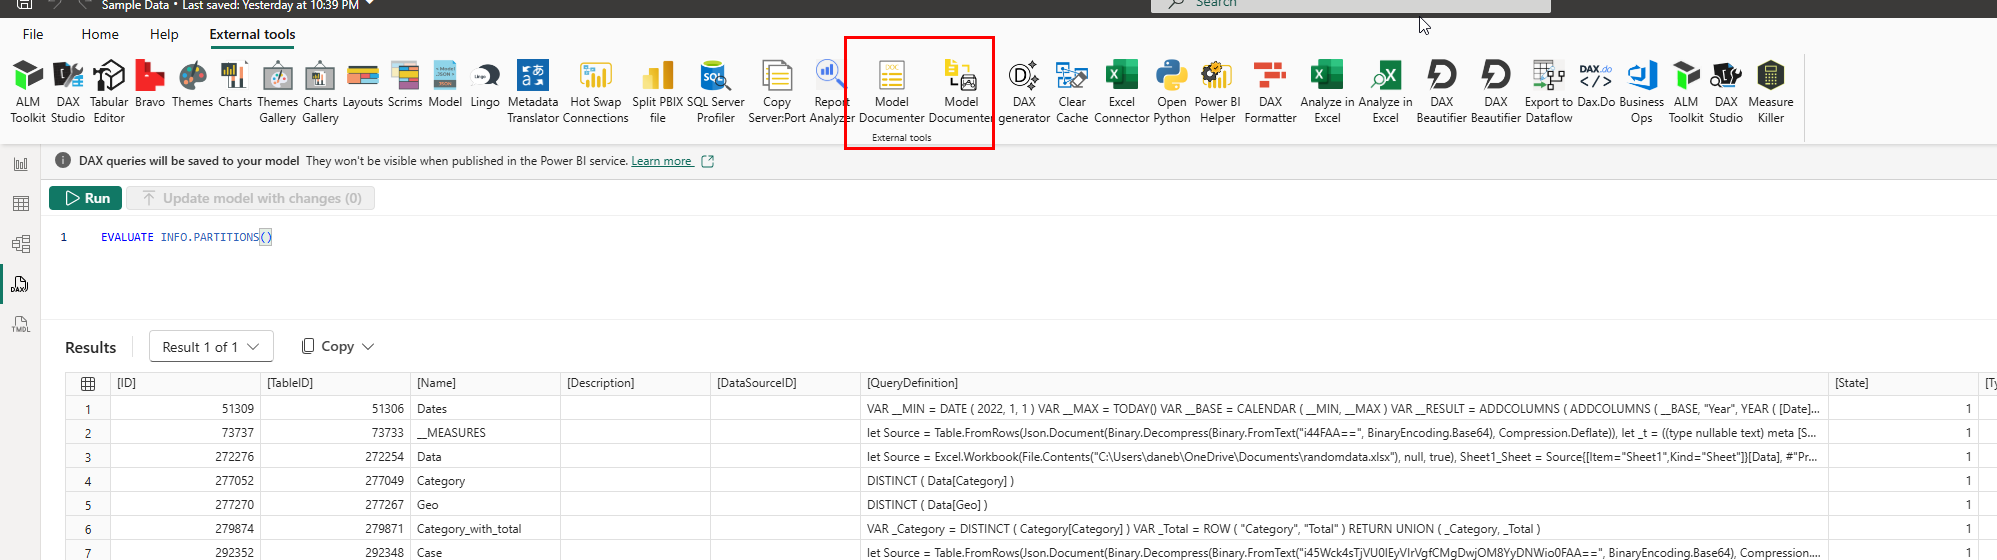1997x560 pixels.
Task: Open the Charts Gallery tool
Action: coord(320,91)
